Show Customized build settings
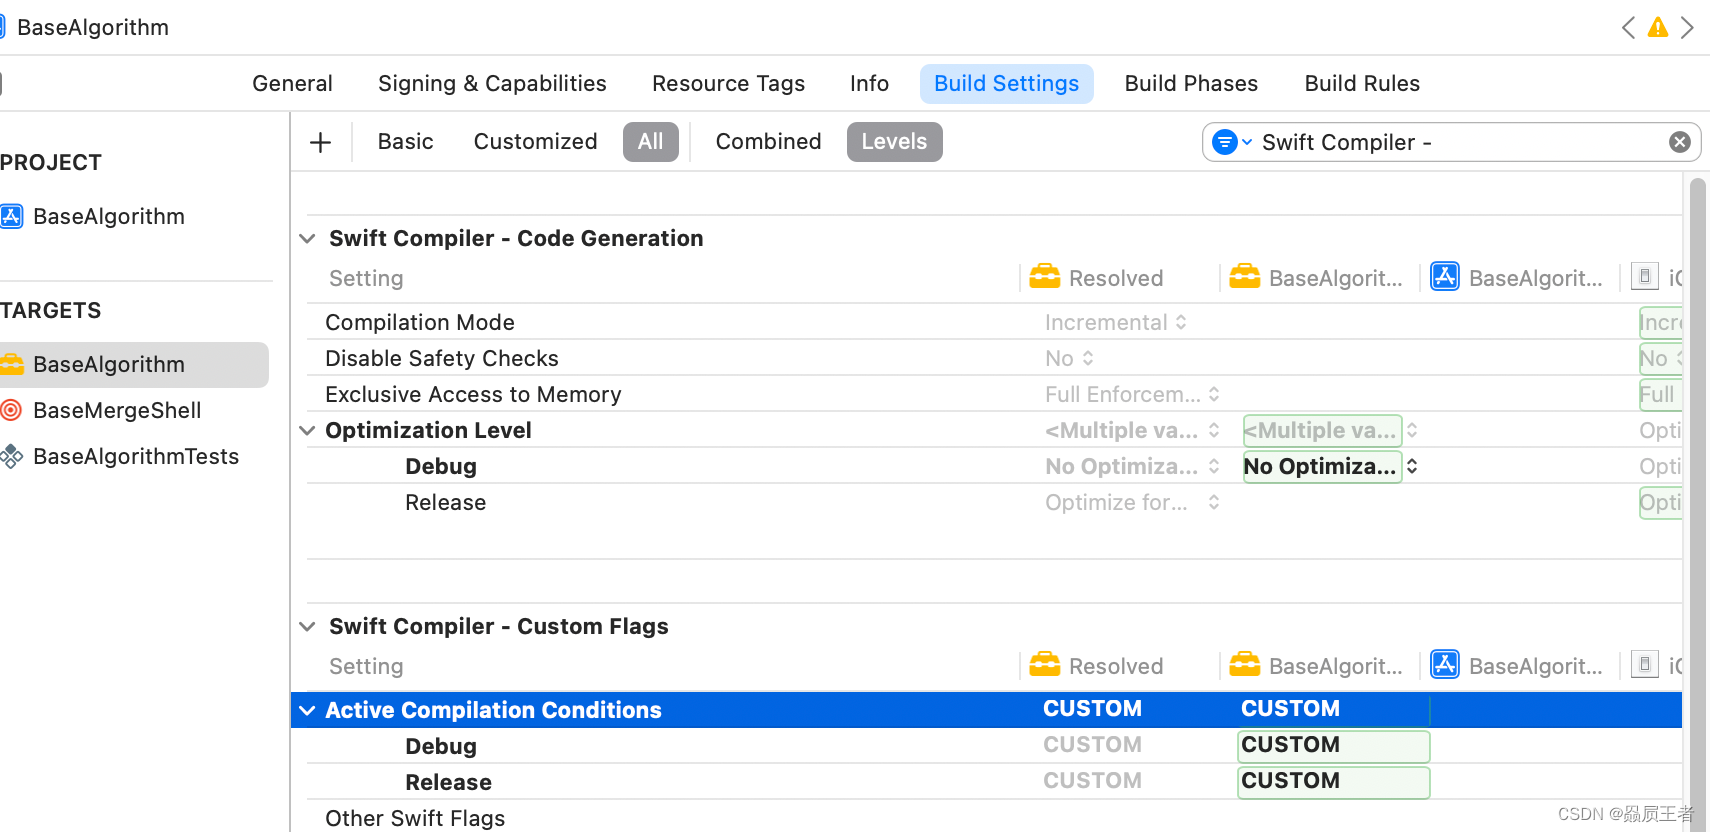1710x832 pixels. (535, 142)
